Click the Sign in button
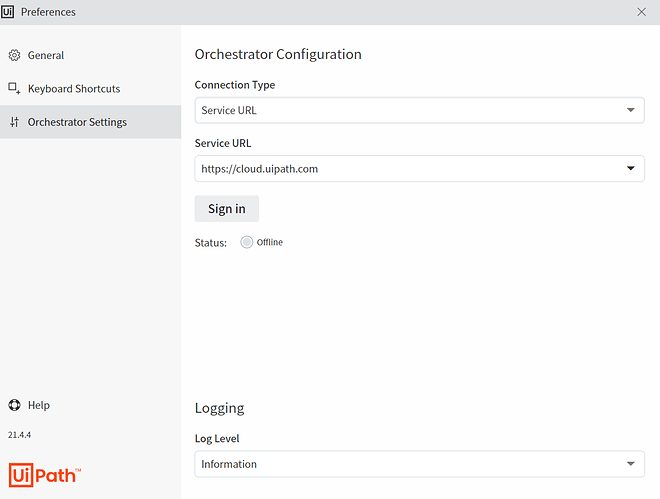The width and height of the screenshot is (660, 499). coord(226,209)
